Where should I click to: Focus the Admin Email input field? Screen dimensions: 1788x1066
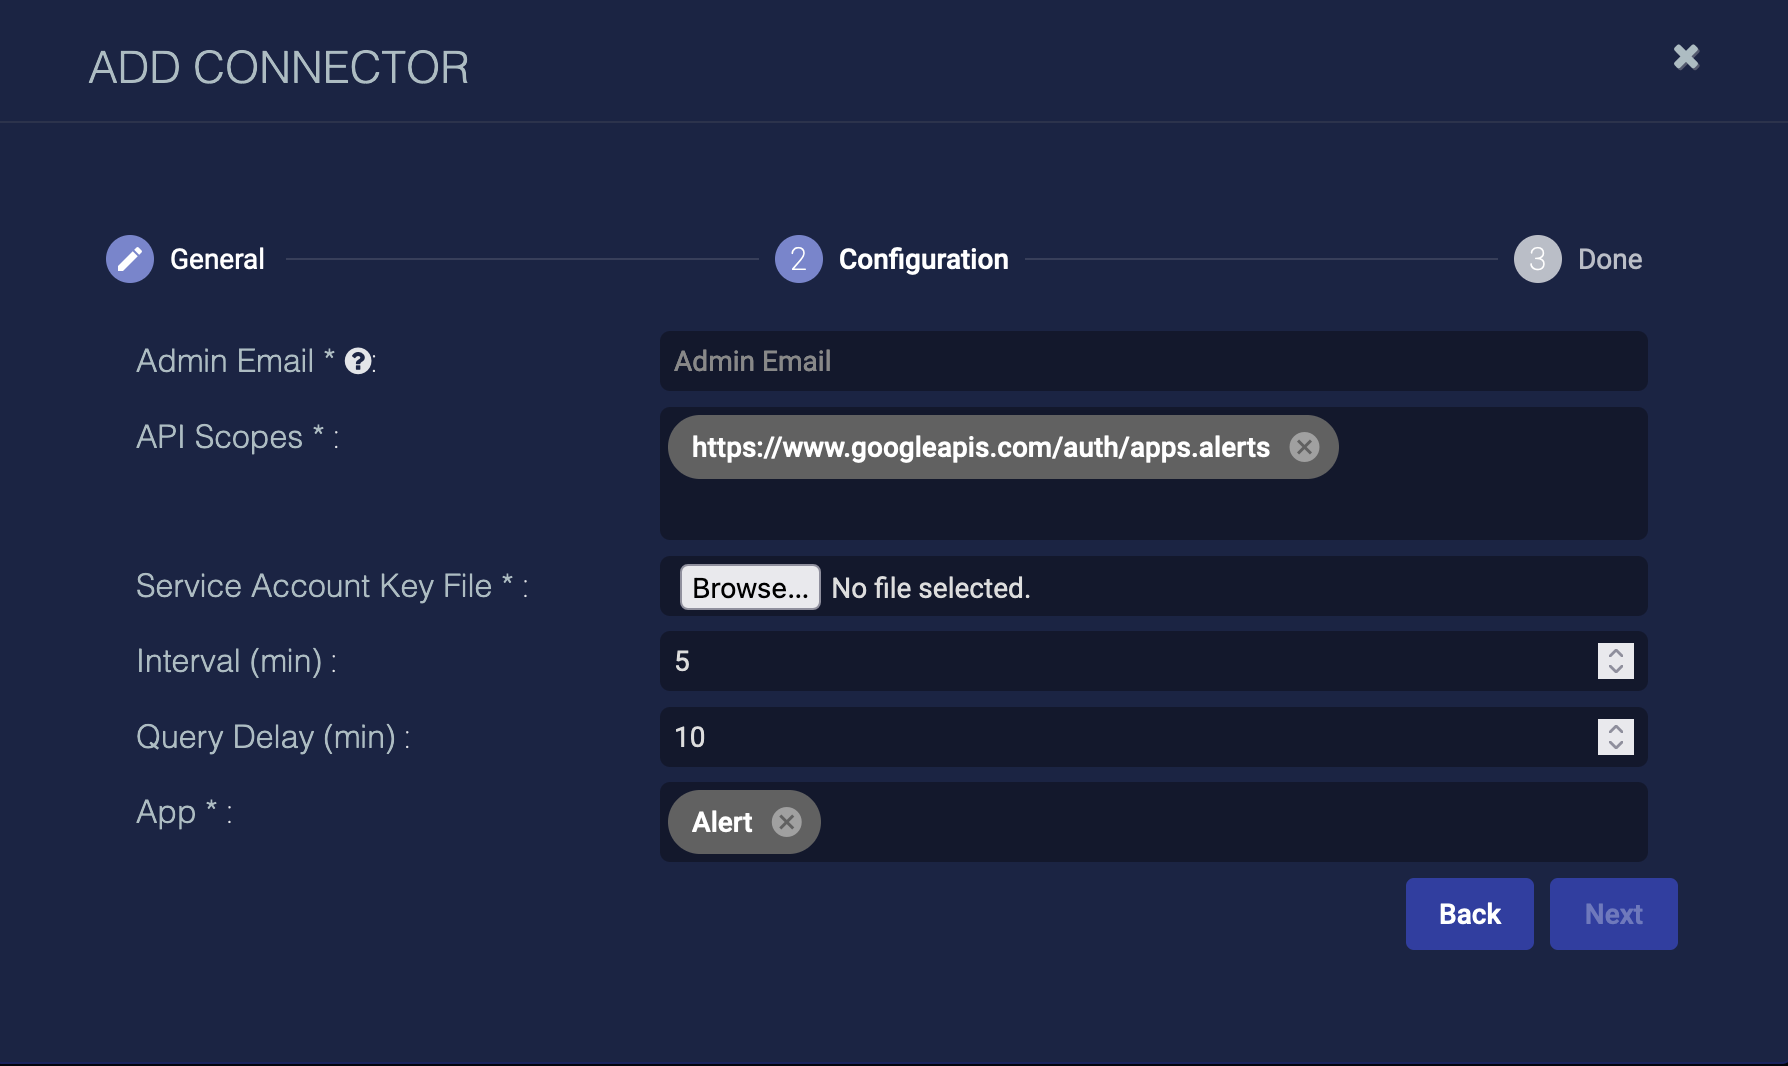coord(1153,361)
